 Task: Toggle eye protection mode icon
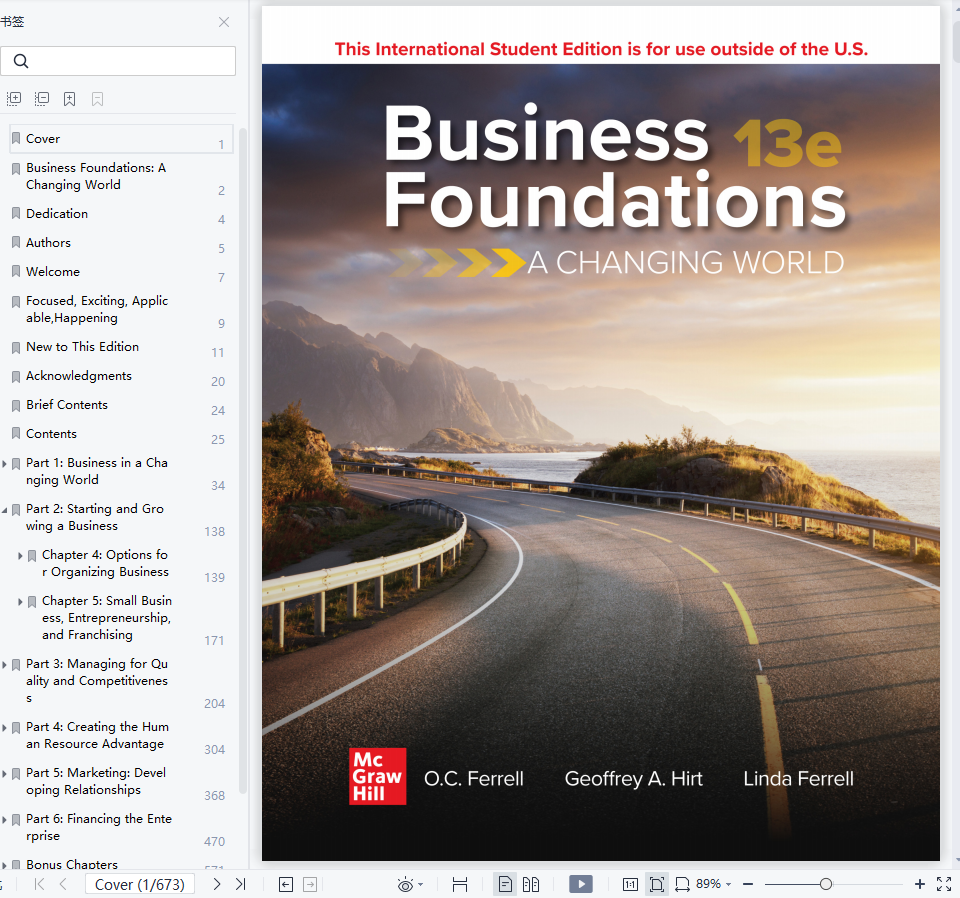click(405, 885)
